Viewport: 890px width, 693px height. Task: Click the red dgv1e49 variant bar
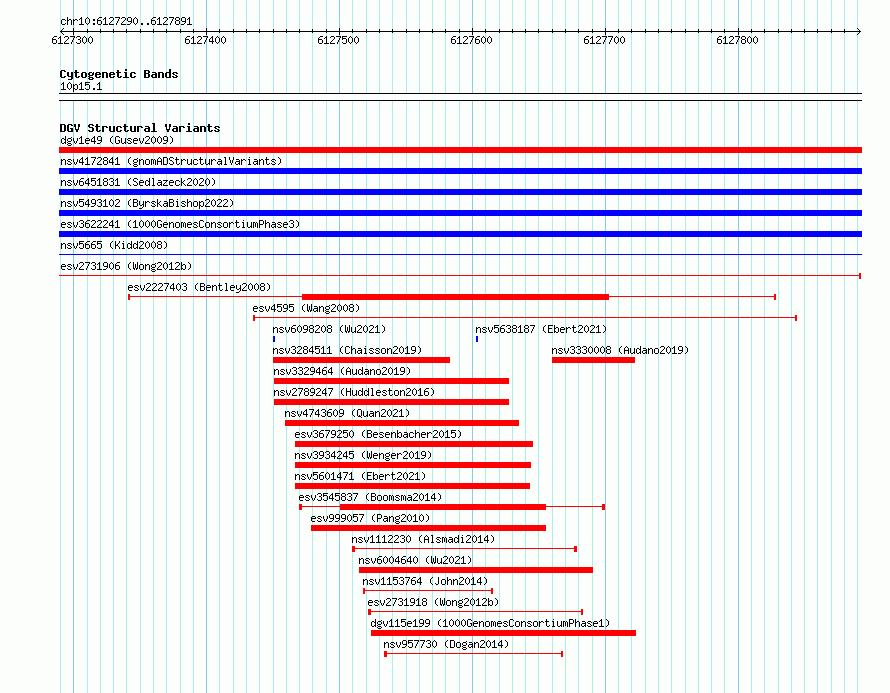[460, 150]
